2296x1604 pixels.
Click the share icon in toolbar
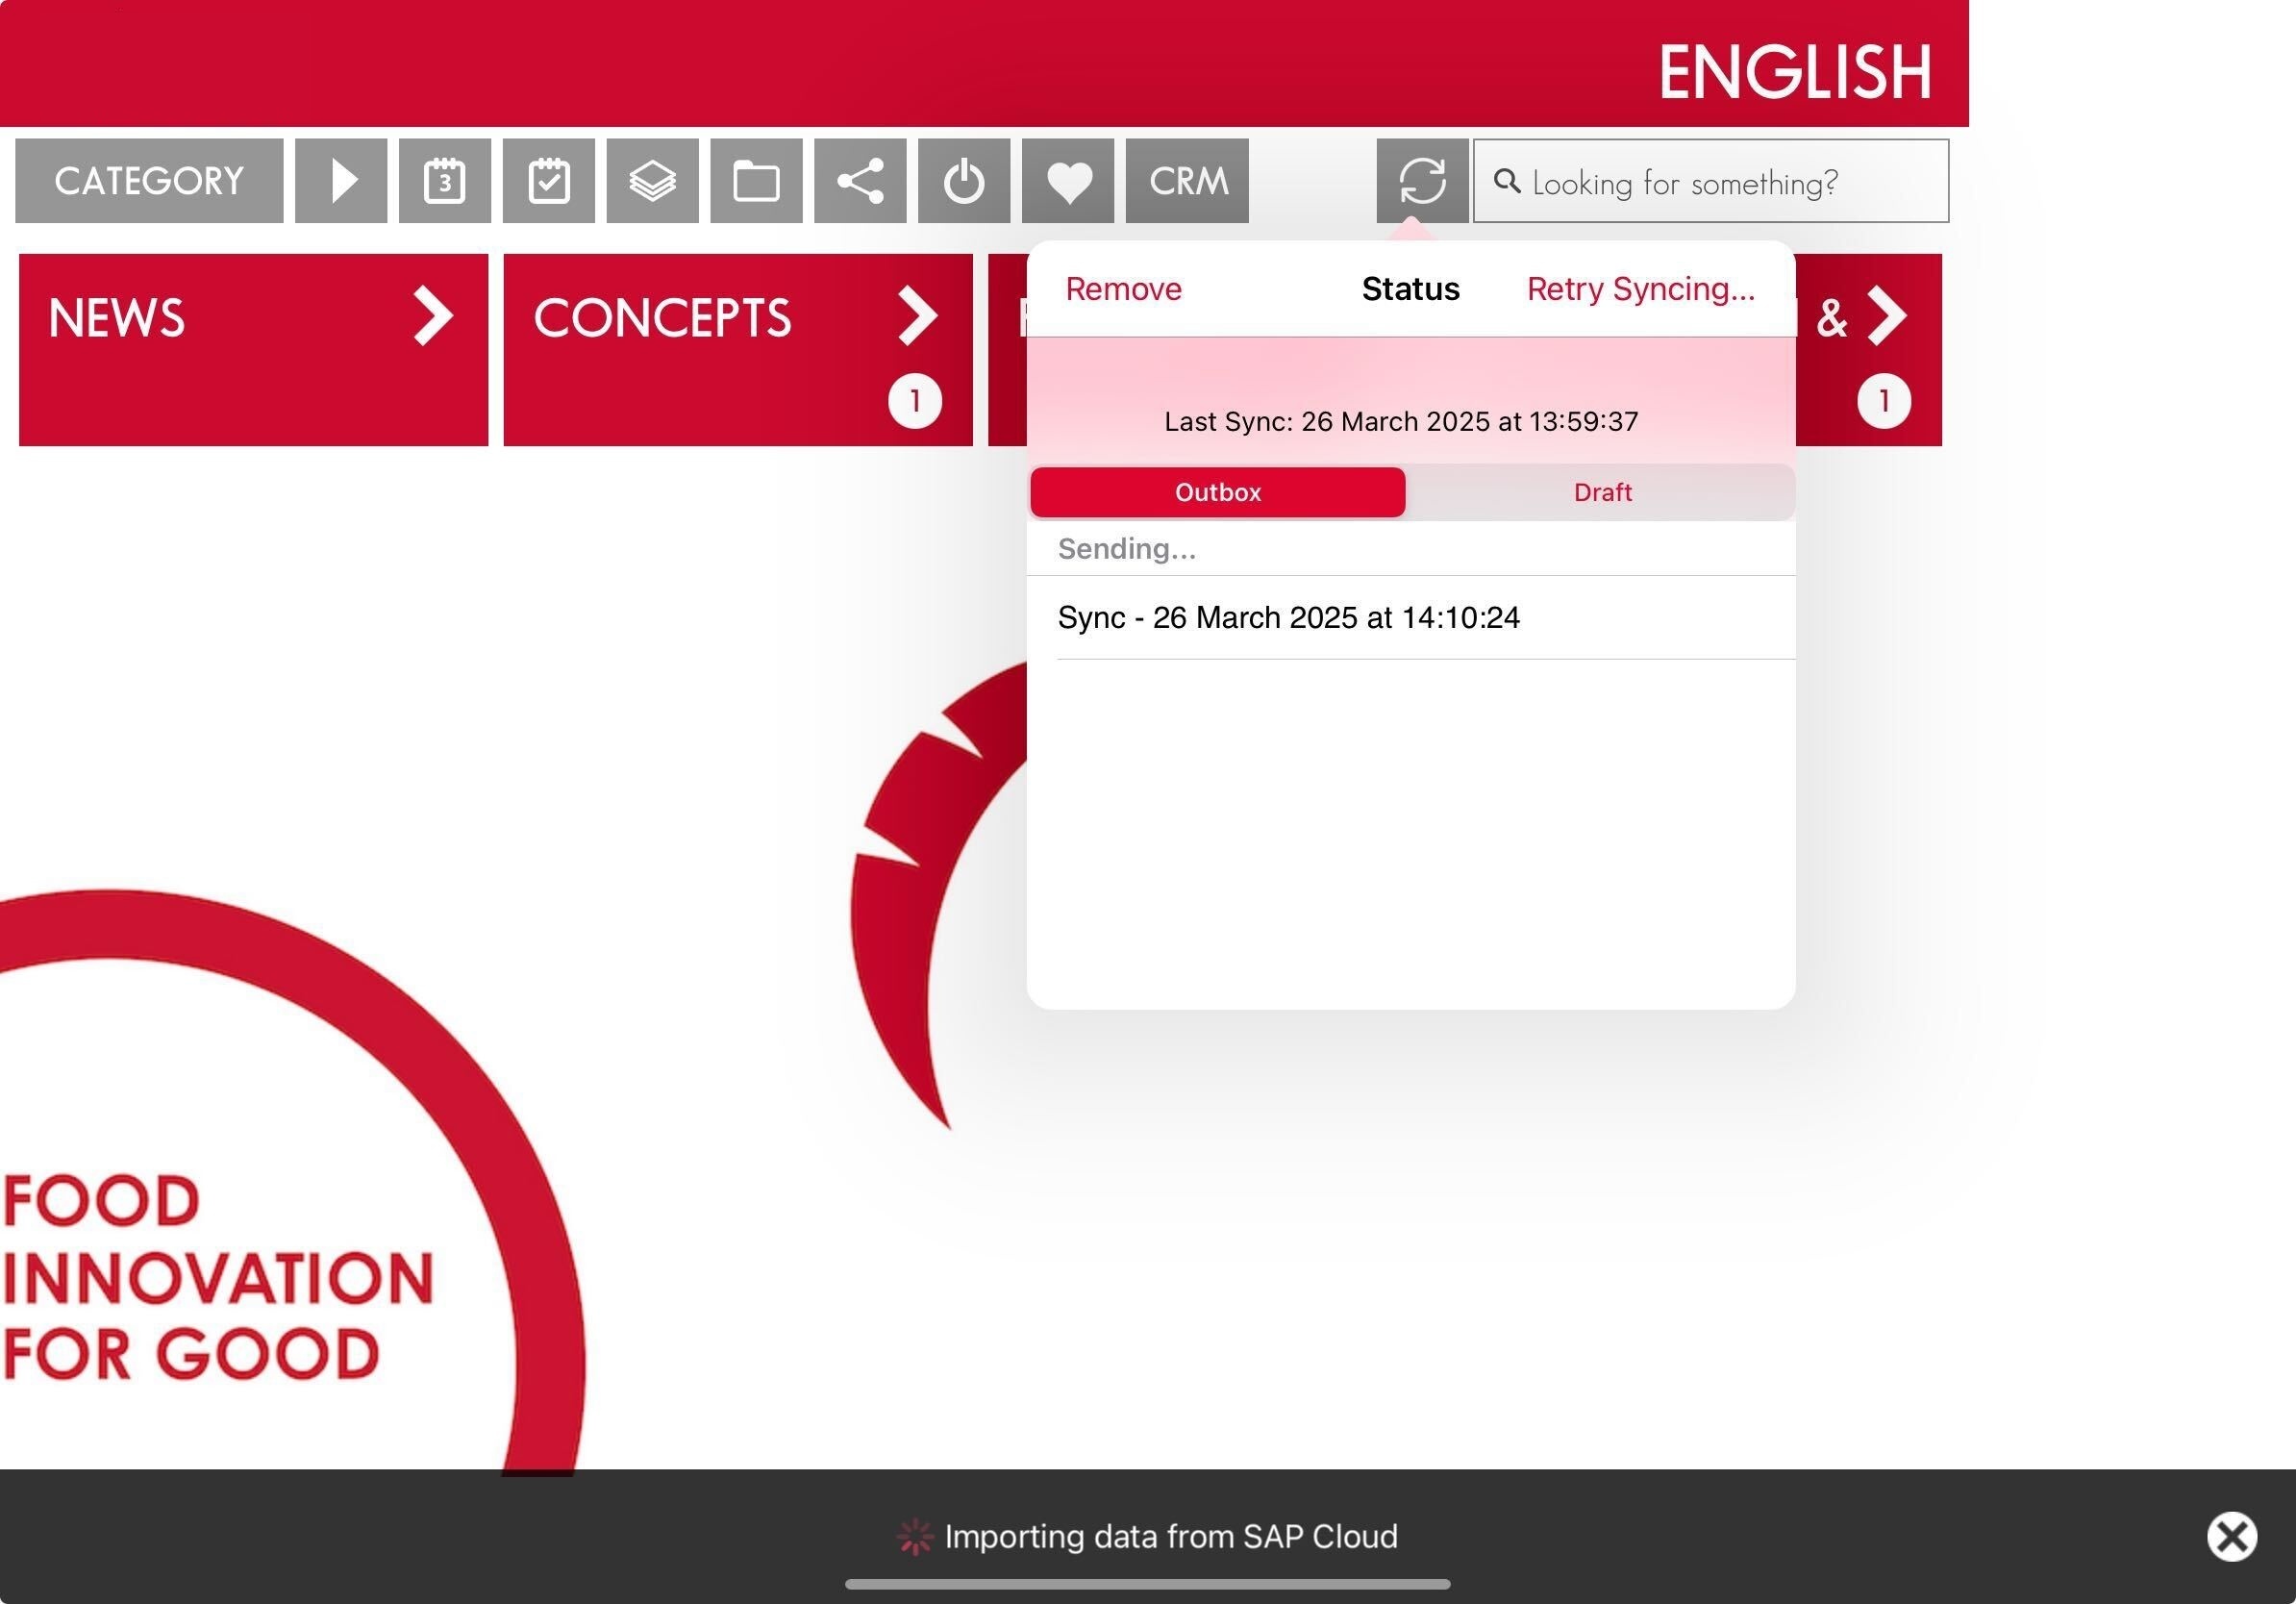point(860,181)
